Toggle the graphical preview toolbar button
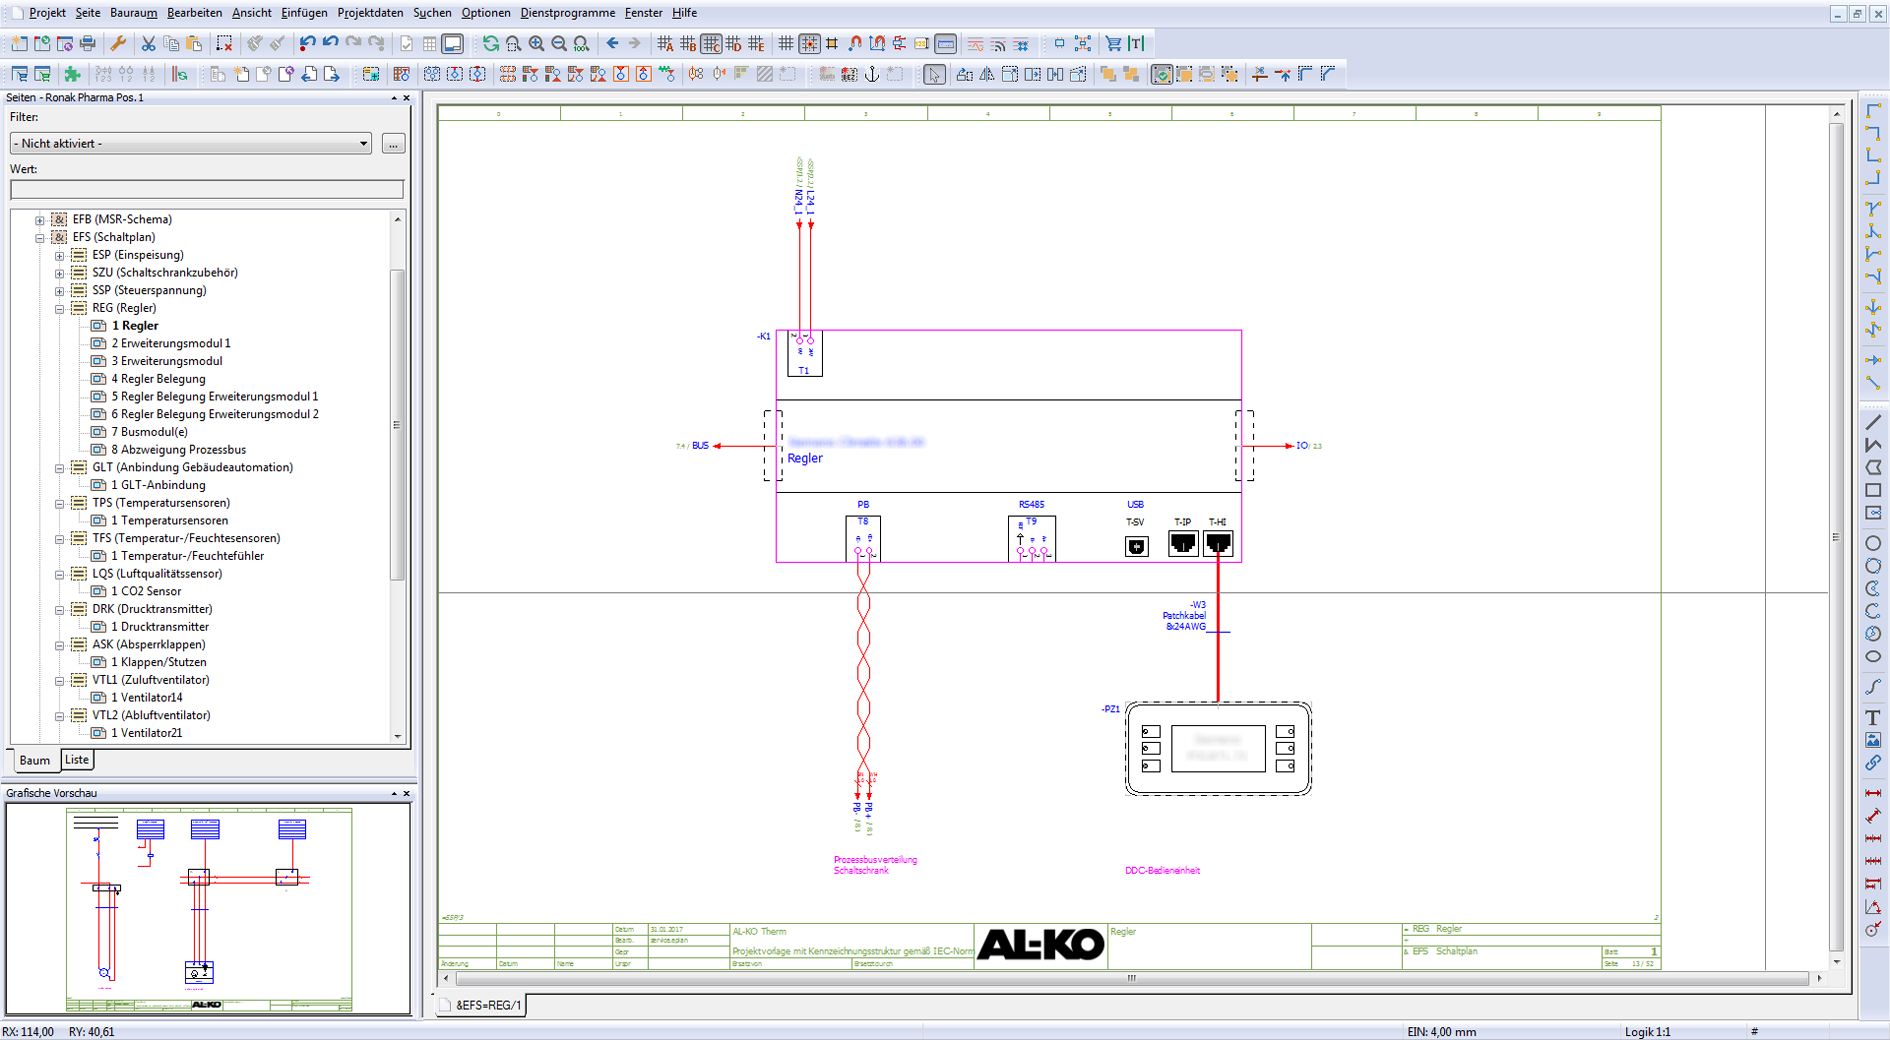Image resolution: width=1890 pixels, height=1040 pixels. tap(453, 44)
